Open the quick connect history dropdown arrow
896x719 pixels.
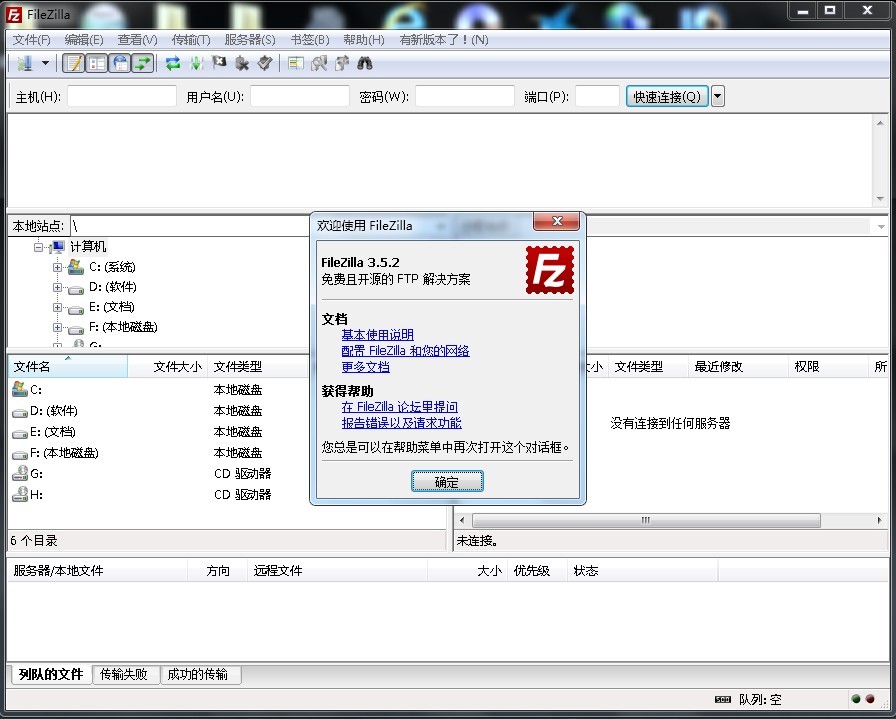(717, 97)
